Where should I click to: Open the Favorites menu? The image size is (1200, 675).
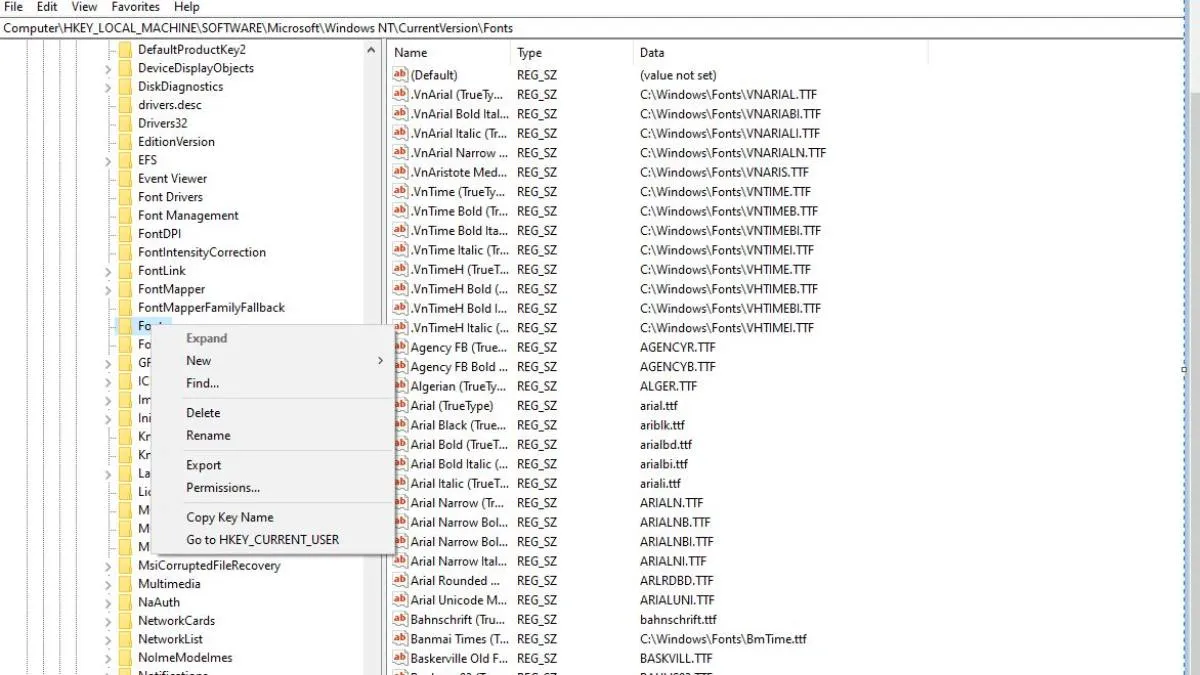click(x=135, y=7)
